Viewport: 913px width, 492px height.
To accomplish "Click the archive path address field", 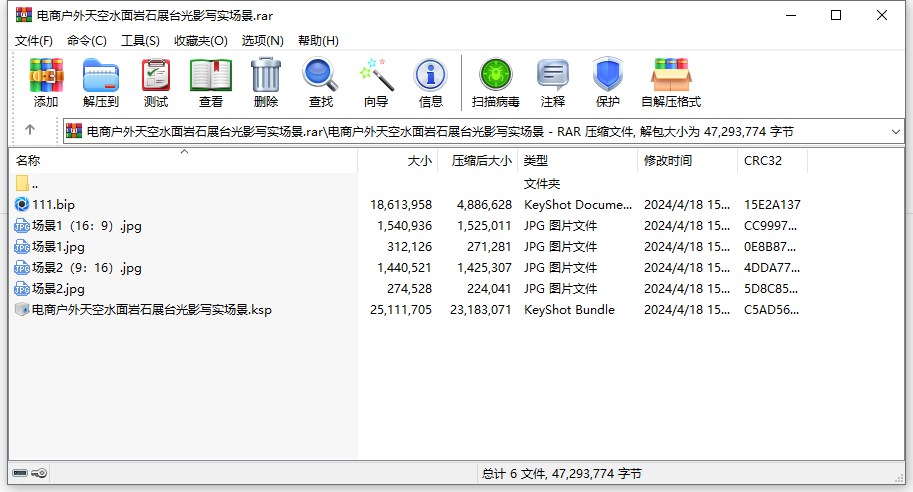I will (x=483, y=132).
